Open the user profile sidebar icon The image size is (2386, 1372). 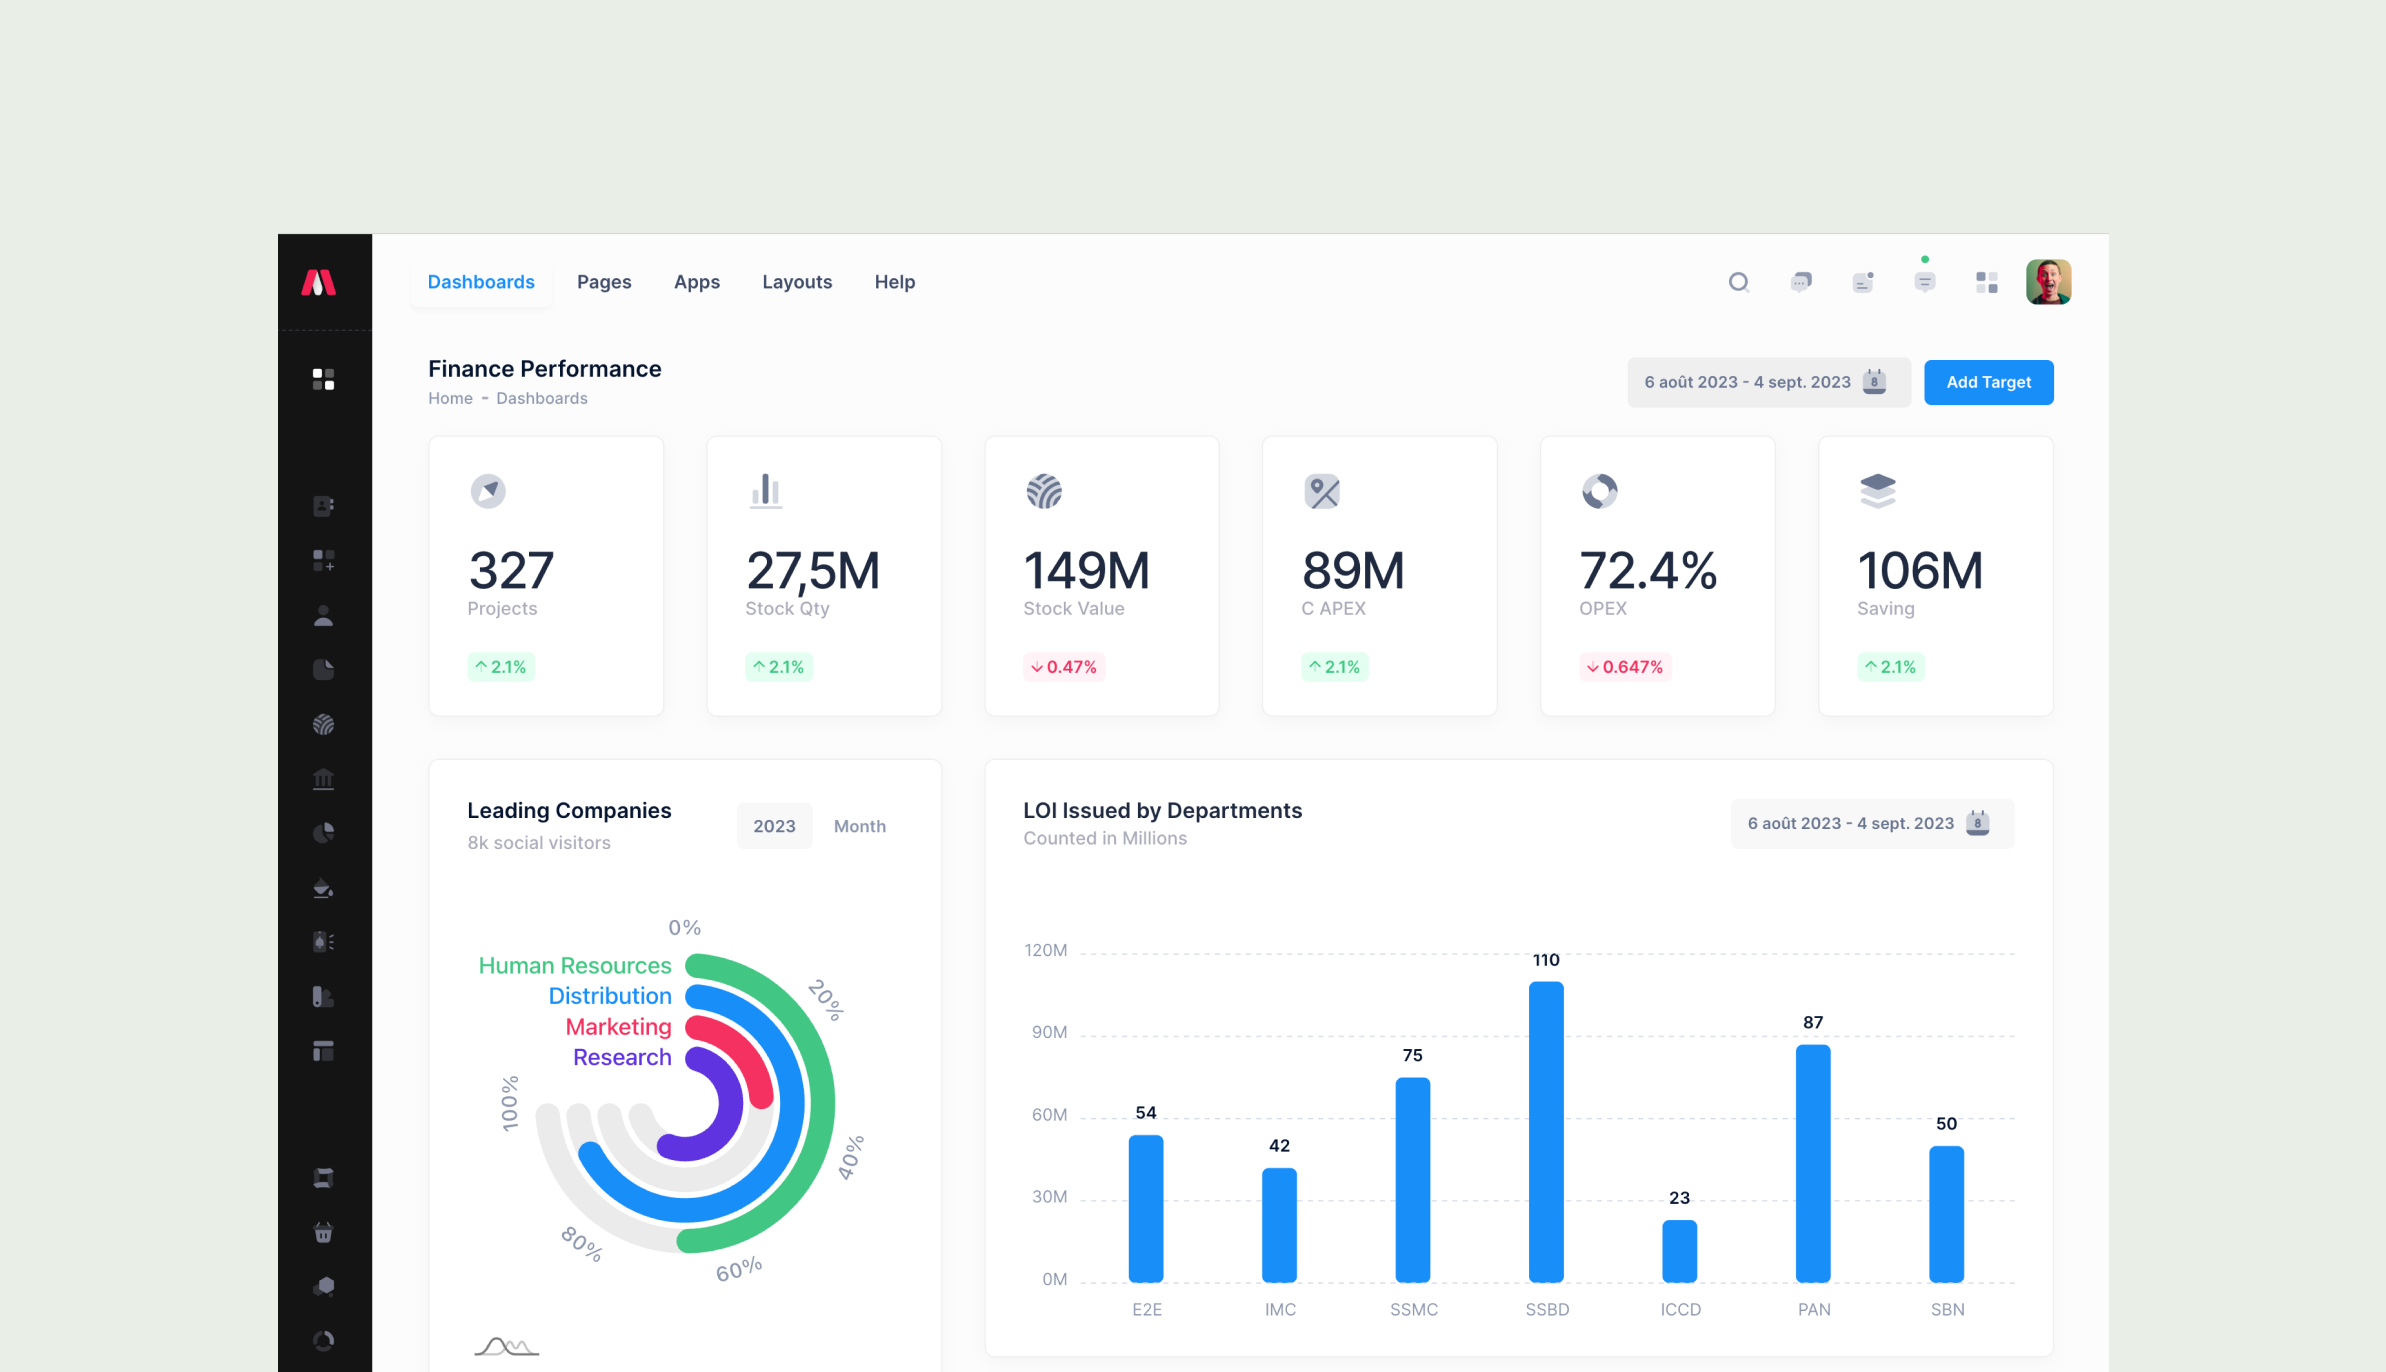click(x=323, y=616)
